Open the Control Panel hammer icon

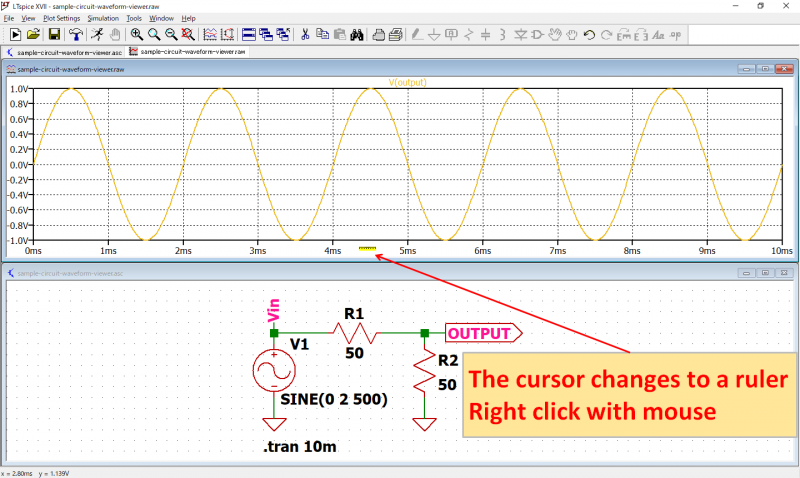pos(76,35)
